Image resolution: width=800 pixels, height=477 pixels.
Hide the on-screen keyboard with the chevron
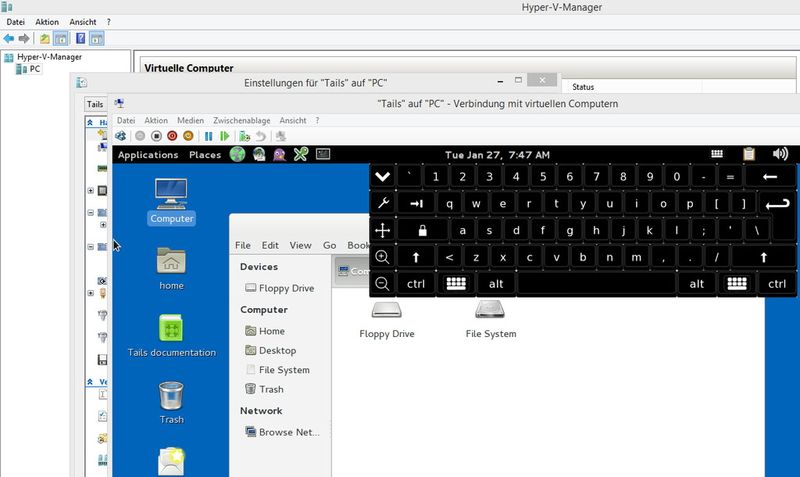point(382,177)
